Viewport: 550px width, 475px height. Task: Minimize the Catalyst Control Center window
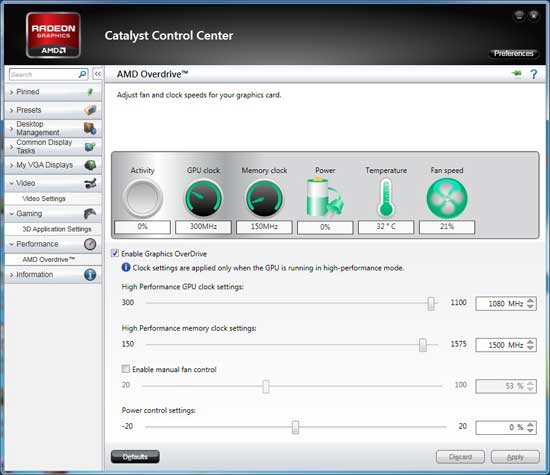519,15
